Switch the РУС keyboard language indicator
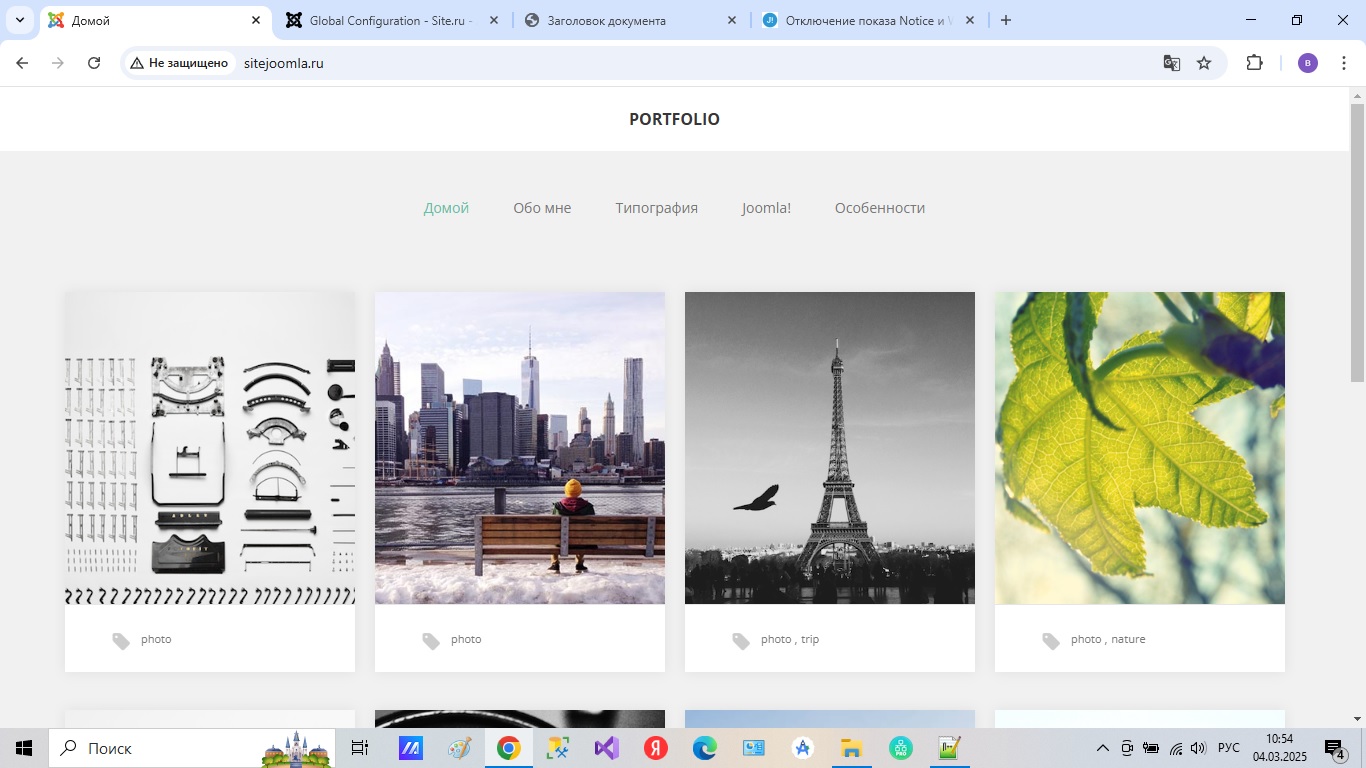The height and width of the screenshot is (768, 1366). pyautogui.click(x=1229, y=748)
